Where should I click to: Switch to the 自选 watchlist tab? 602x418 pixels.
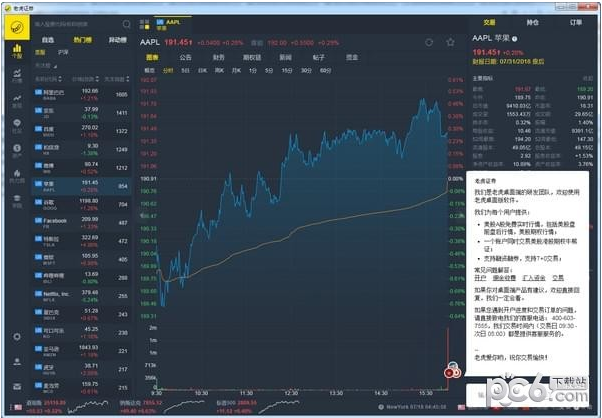[48, 40]
